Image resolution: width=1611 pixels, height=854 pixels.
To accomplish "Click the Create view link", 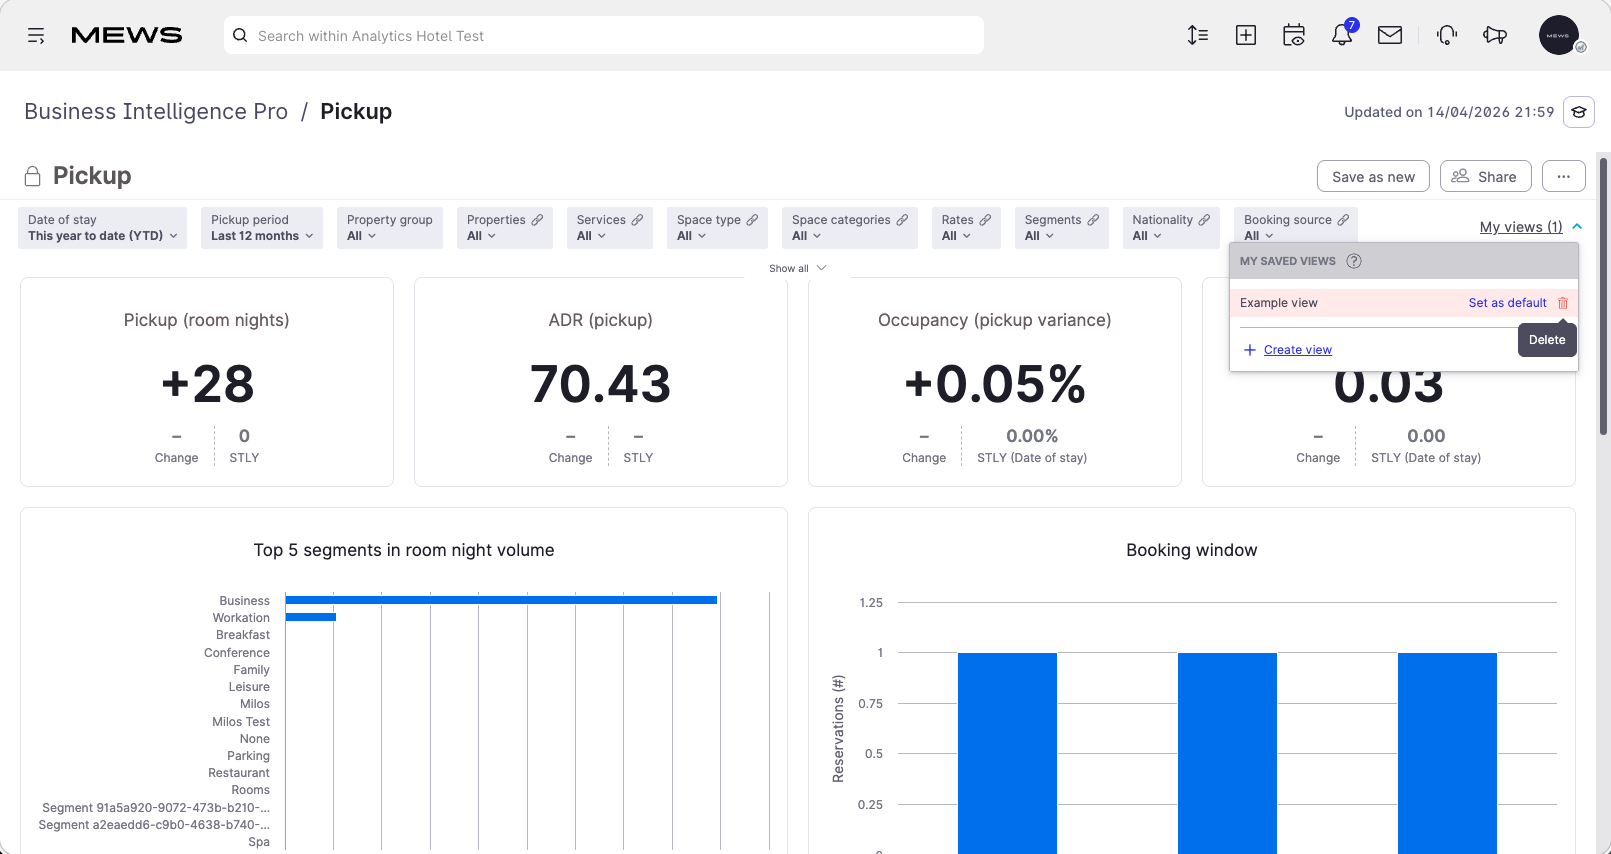I will pos(1297,350).
